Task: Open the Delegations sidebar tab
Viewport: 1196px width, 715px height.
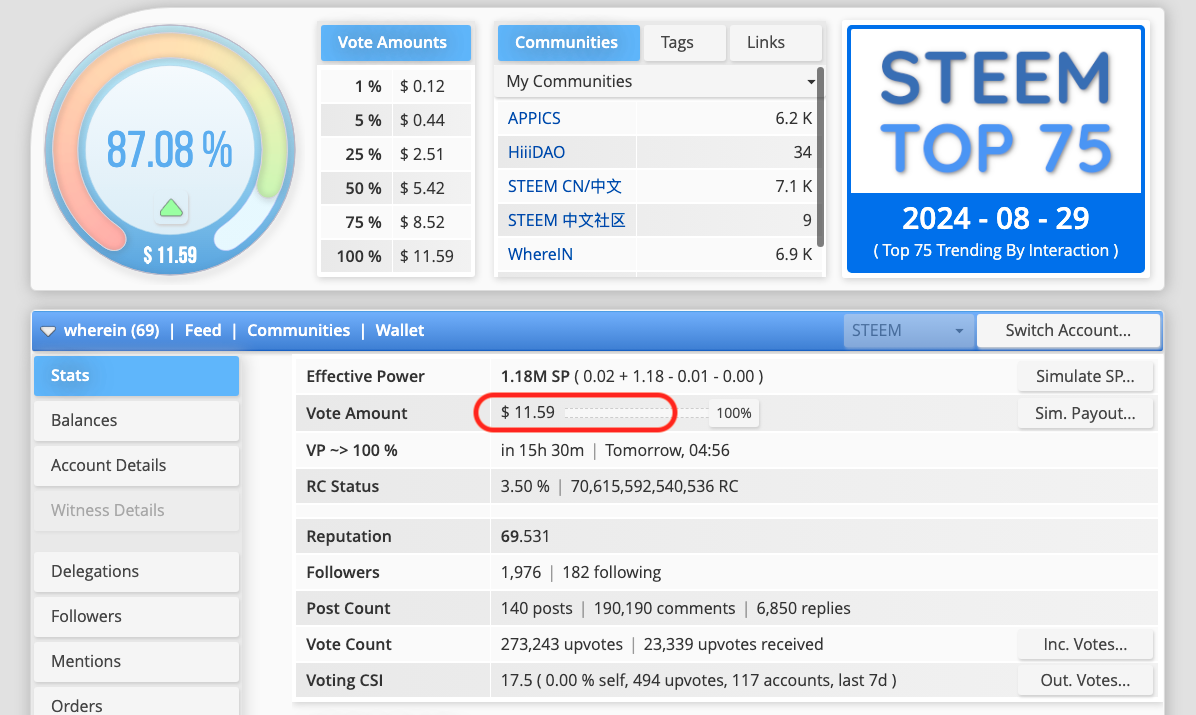Action: [137, 572]
